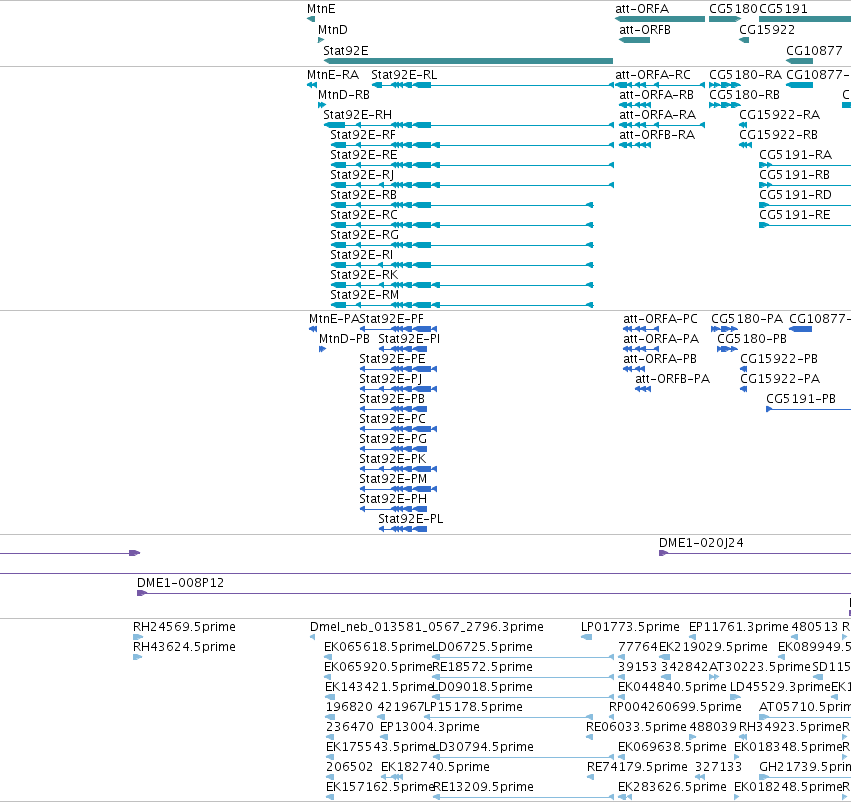Select the att-ORFA-RC transcript label
This screenshot has height=802, width=851.
653,75
